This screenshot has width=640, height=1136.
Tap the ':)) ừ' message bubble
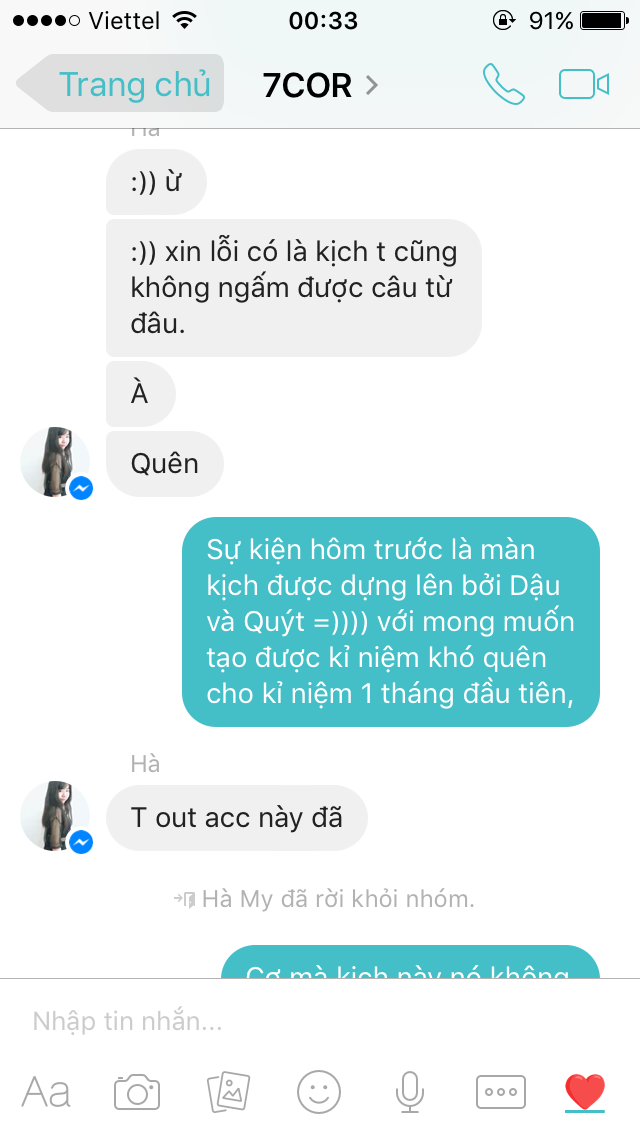[156, 182]
